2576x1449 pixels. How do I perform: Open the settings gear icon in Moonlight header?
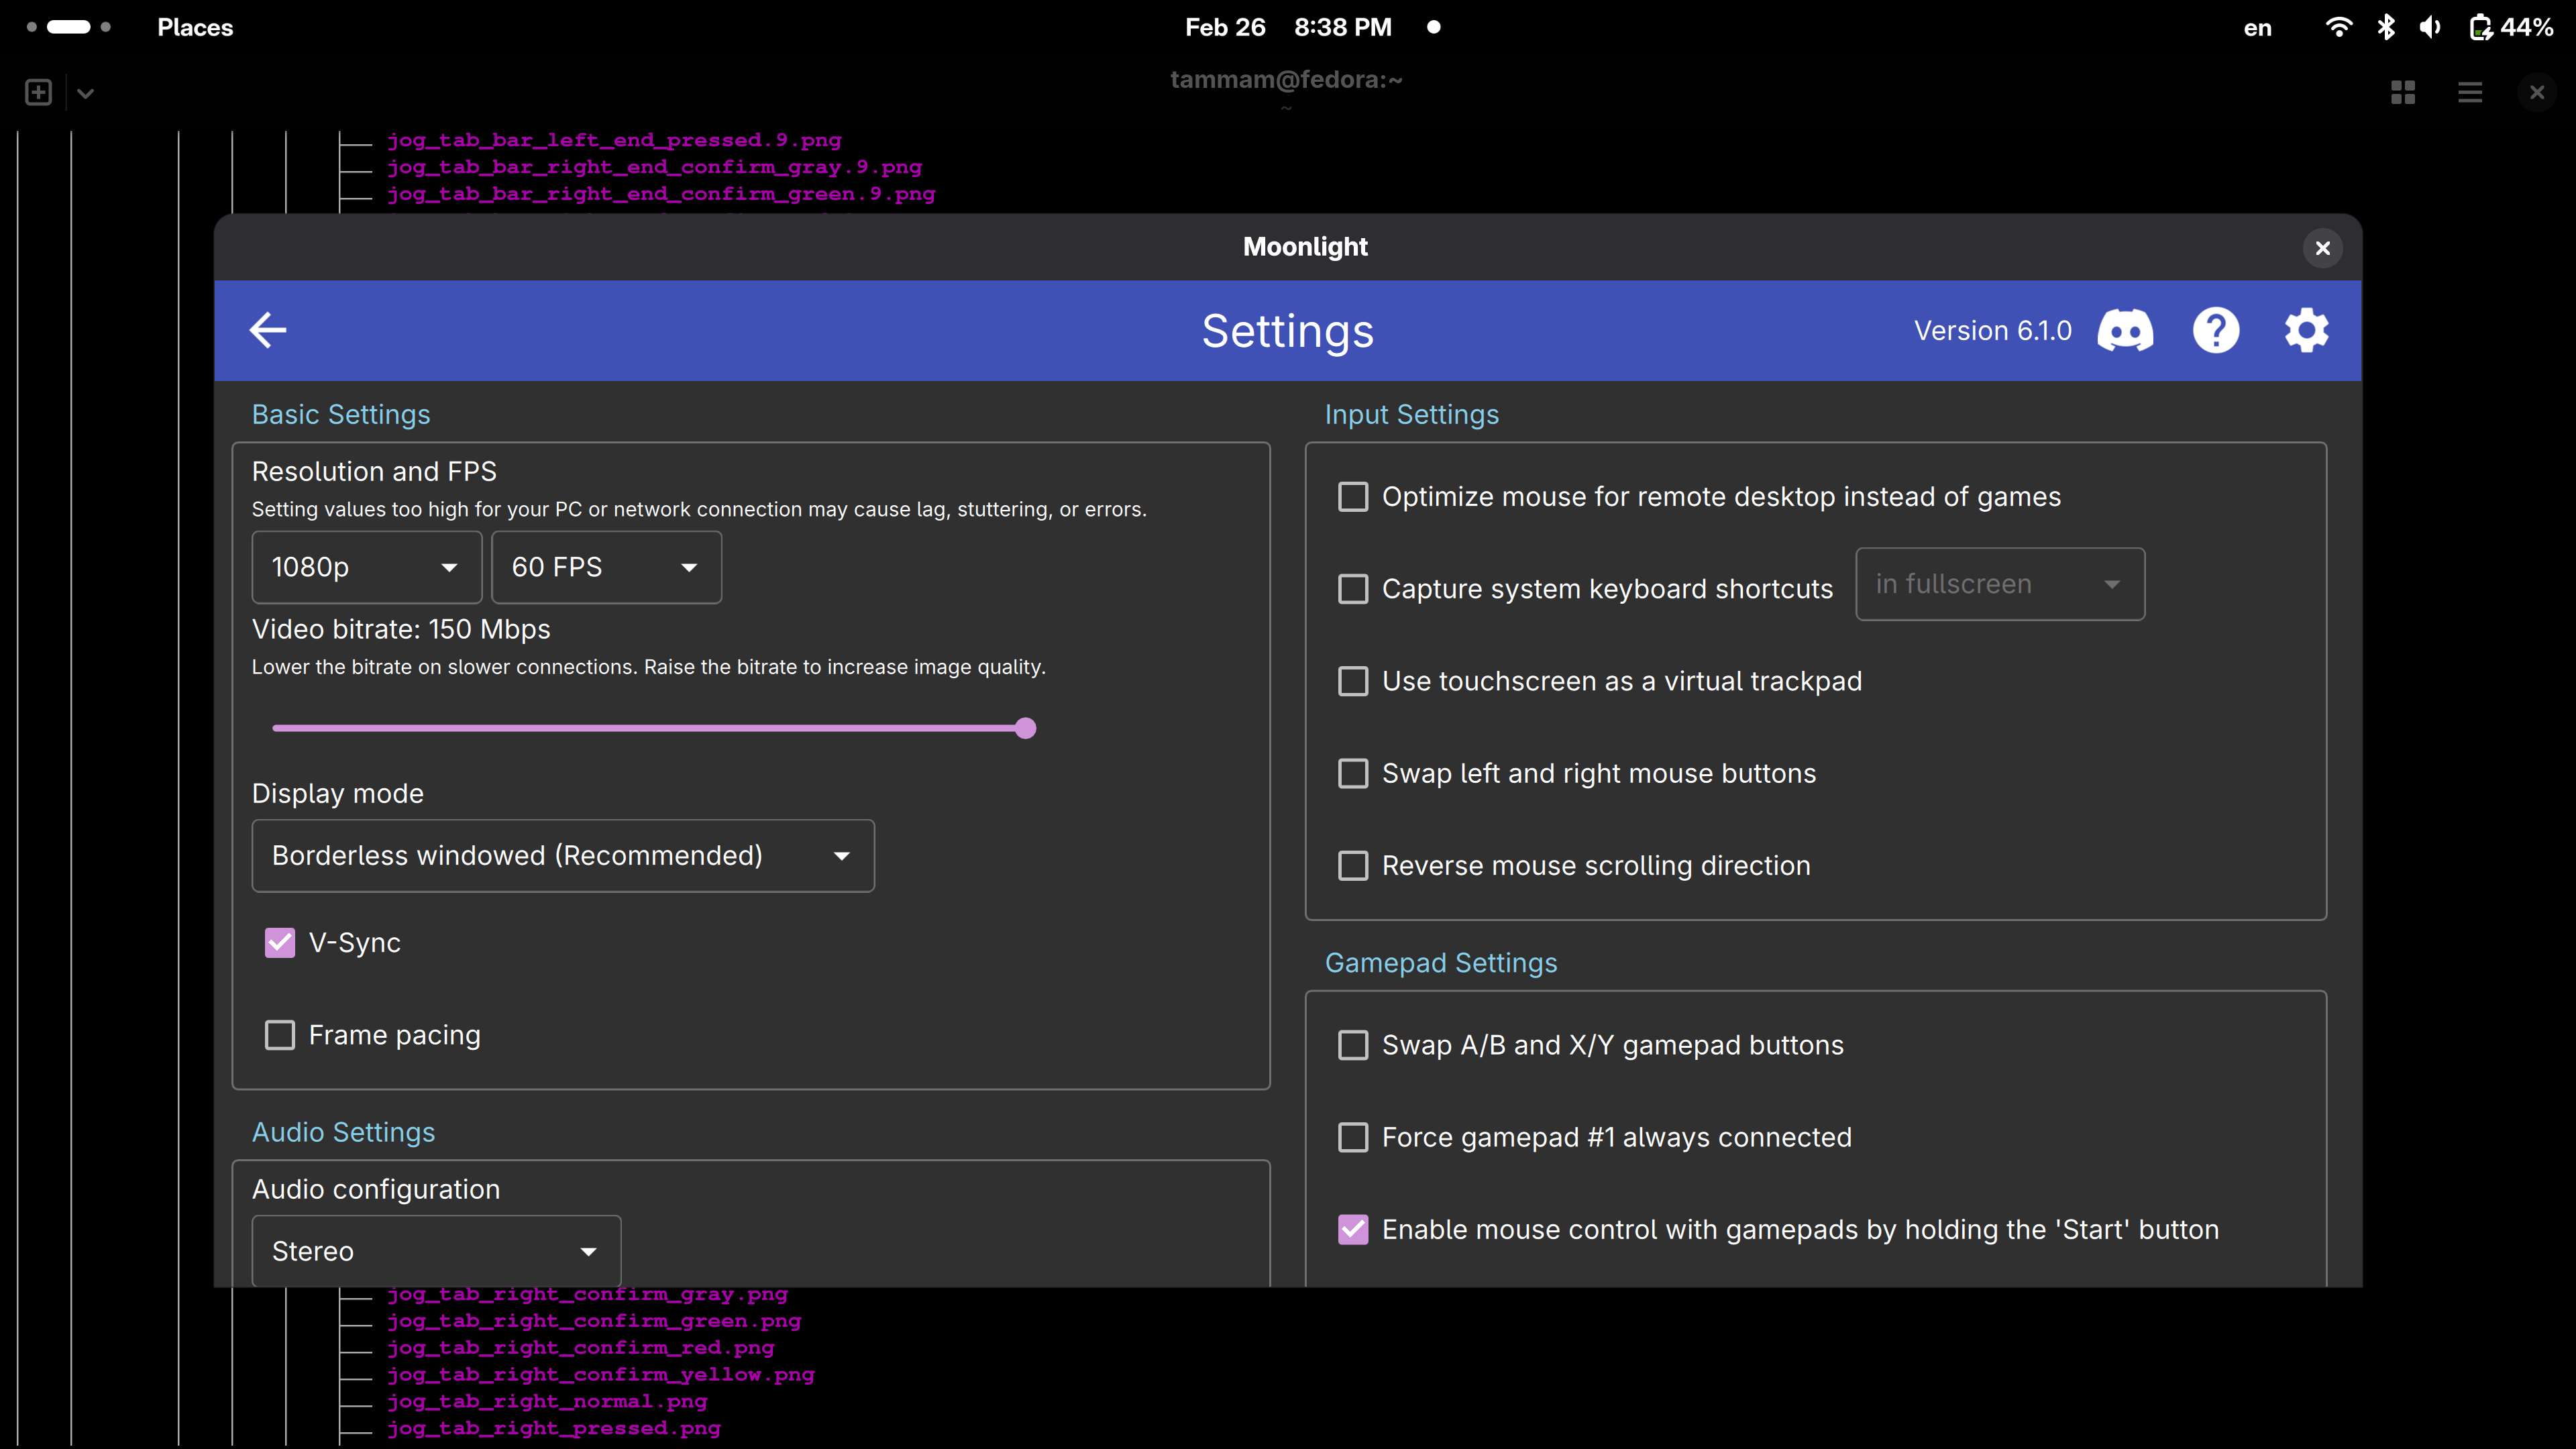coord(2306,331)
